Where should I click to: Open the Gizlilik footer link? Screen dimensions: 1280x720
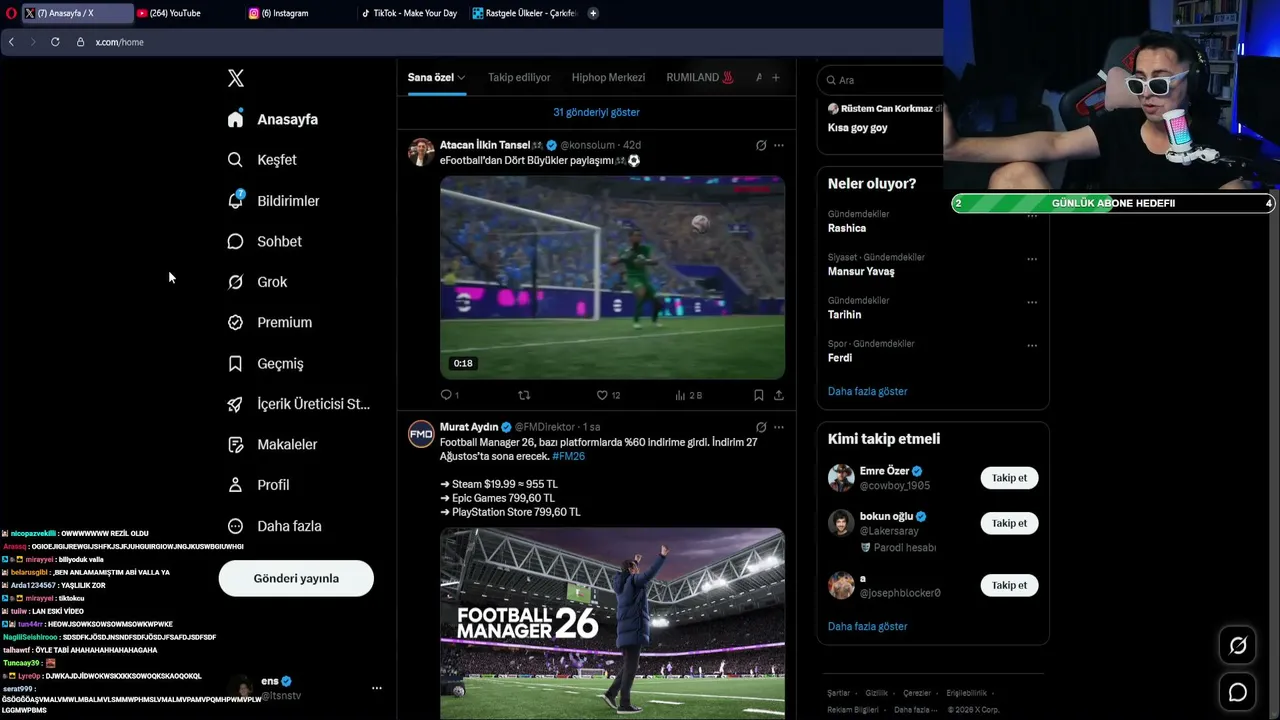point(876,693)
